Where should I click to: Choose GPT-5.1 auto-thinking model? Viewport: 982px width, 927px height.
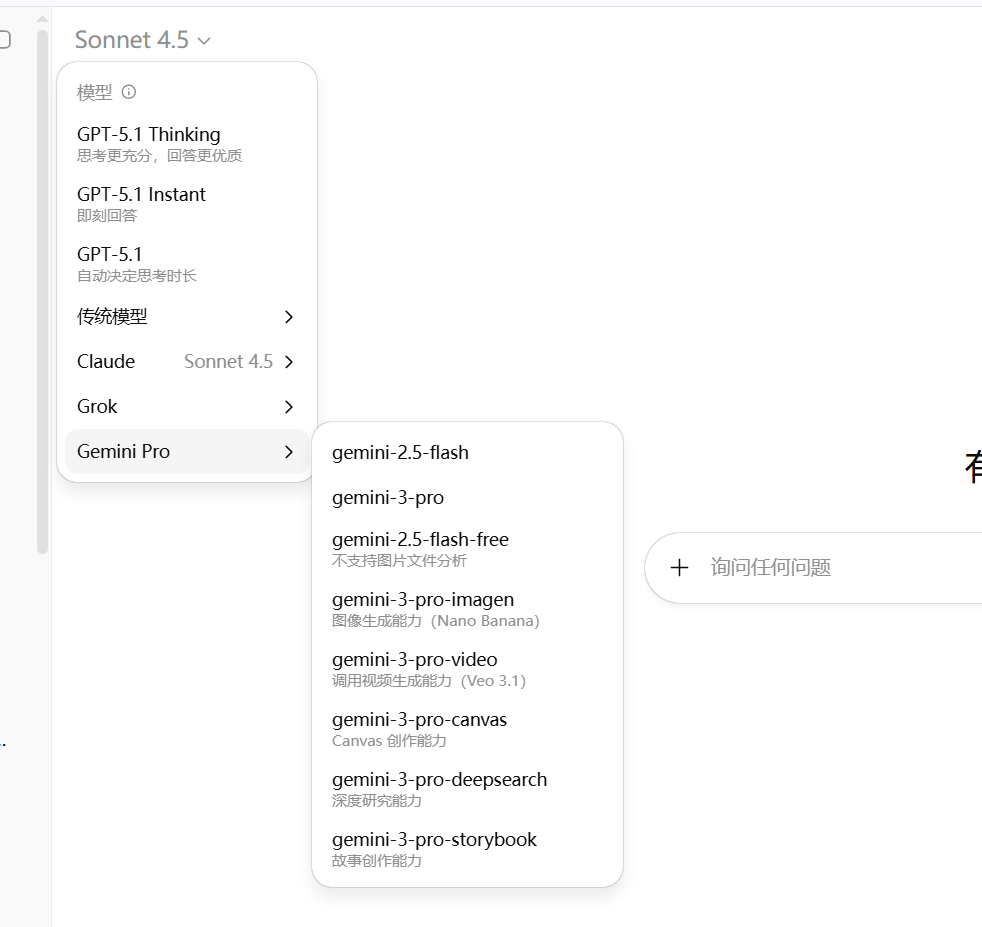click(x=137, y=263)
